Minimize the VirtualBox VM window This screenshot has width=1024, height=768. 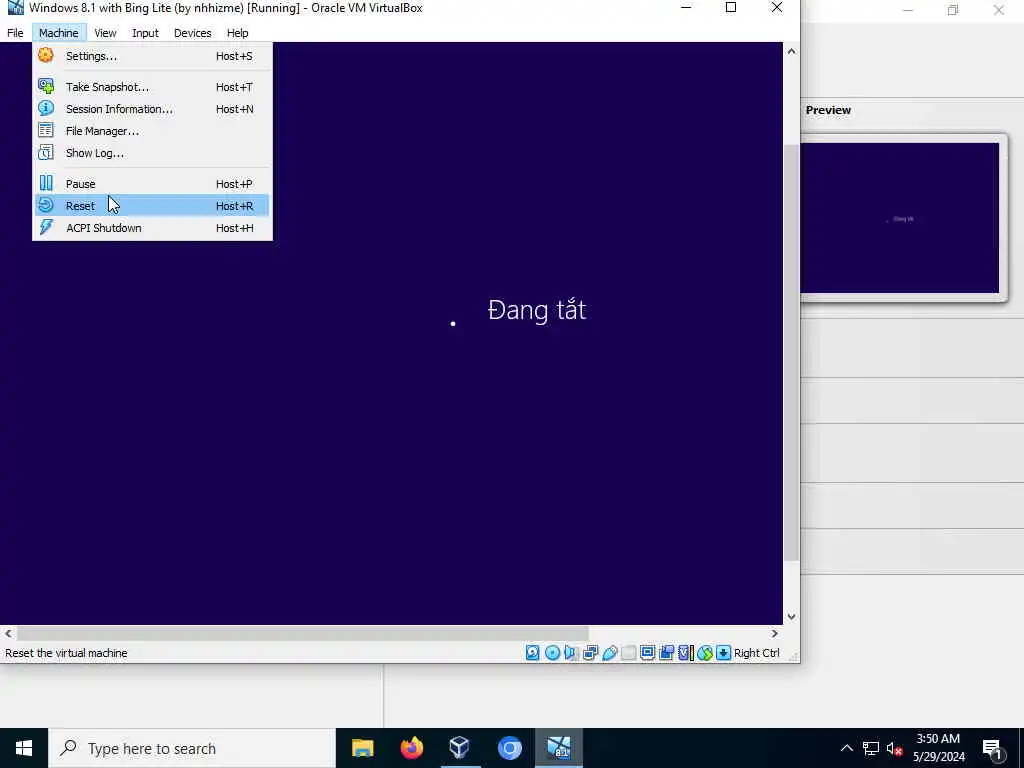pyautogui.click(x=686, y=8)
